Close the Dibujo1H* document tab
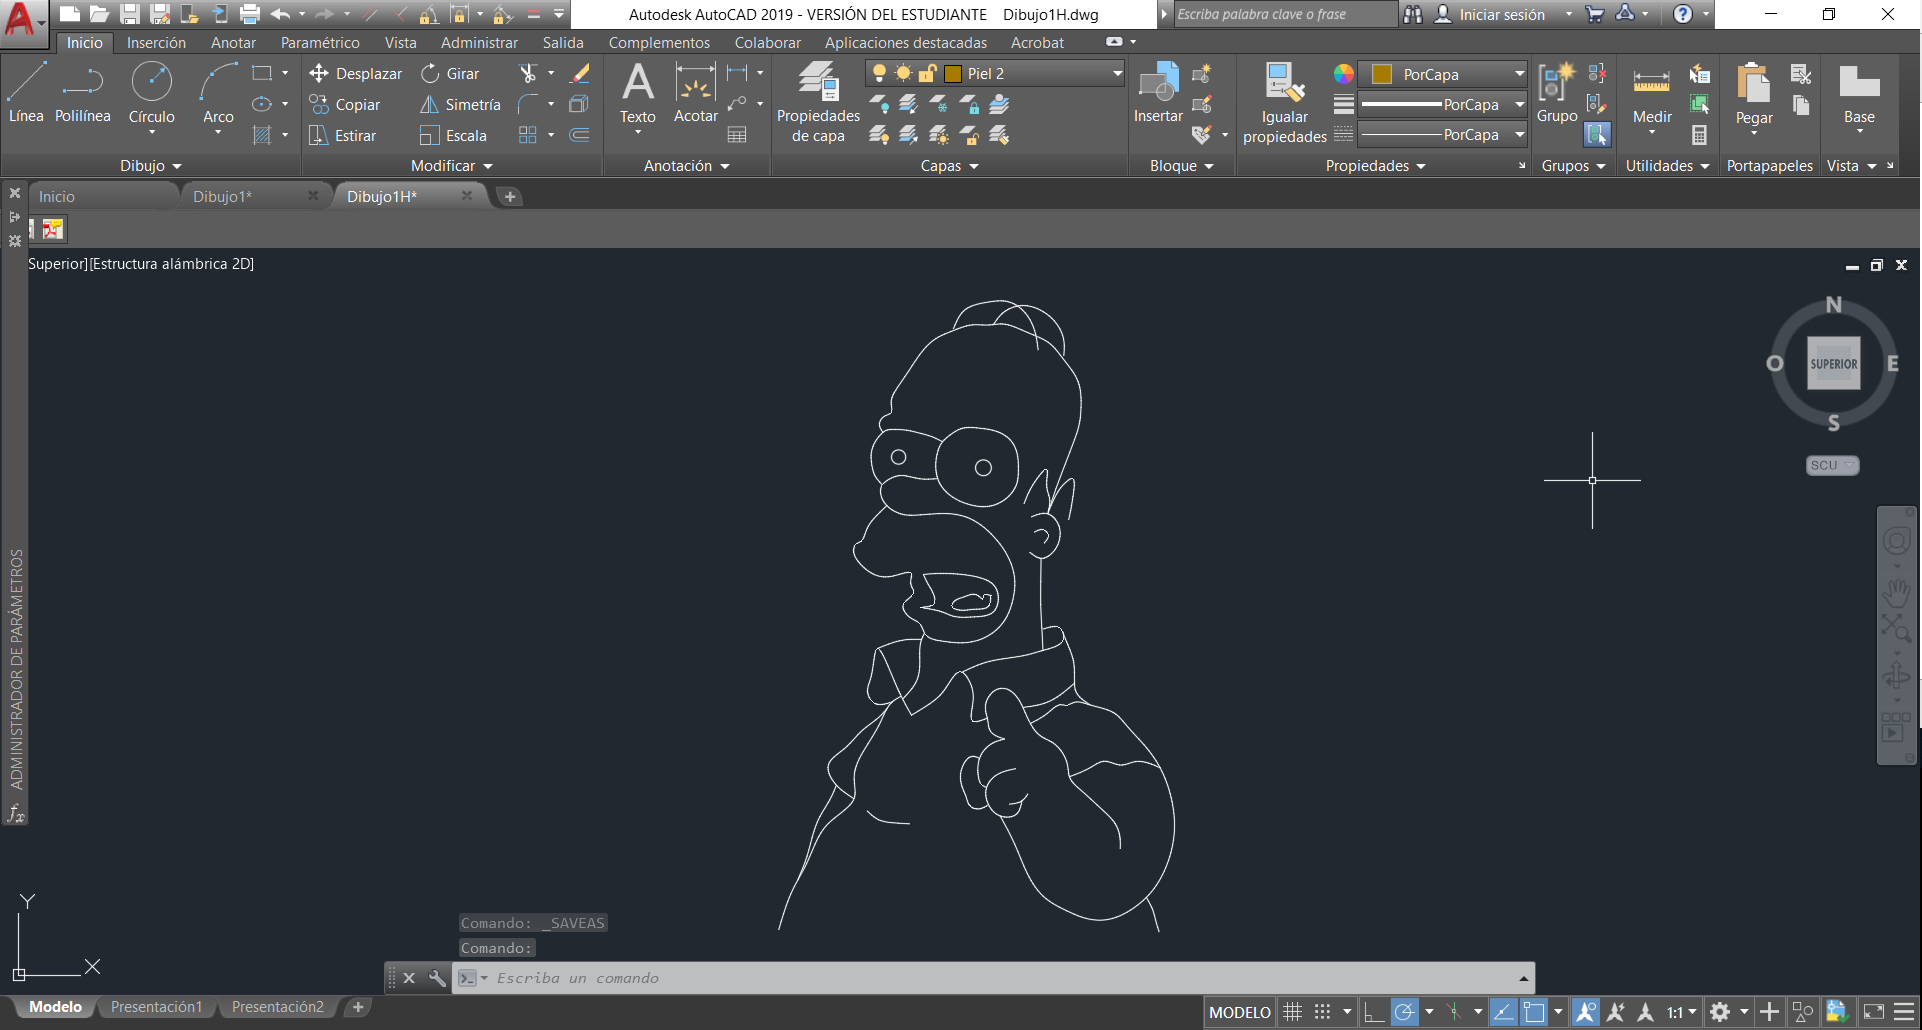1922x1030 pixels. [466, 196]
